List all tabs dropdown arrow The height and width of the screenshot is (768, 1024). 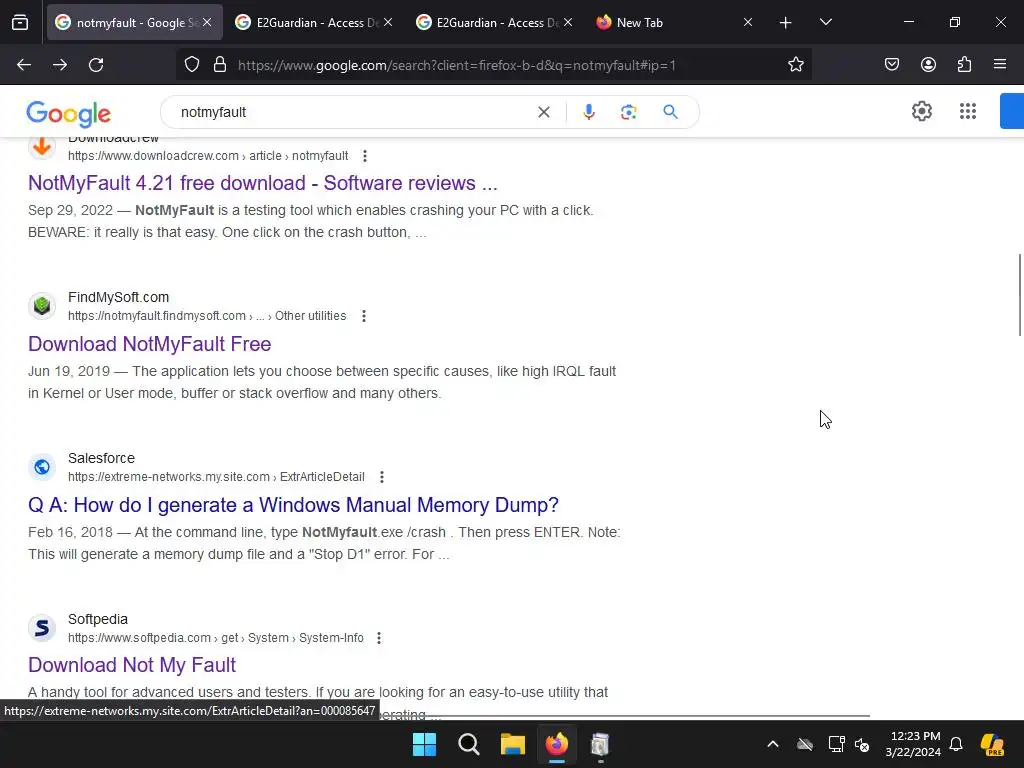(x=825, y=22)
